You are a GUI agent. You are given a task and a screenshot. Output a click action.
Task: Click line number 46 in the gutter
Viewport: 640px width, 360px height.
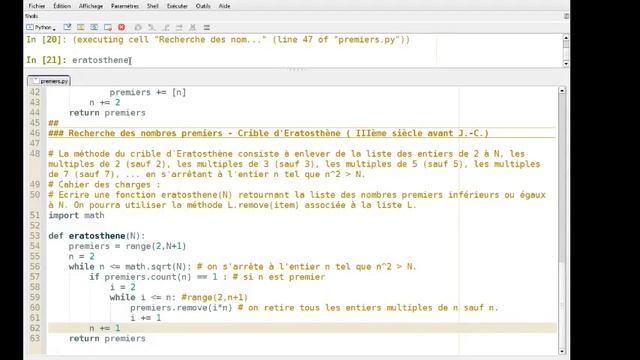(35, 133)
